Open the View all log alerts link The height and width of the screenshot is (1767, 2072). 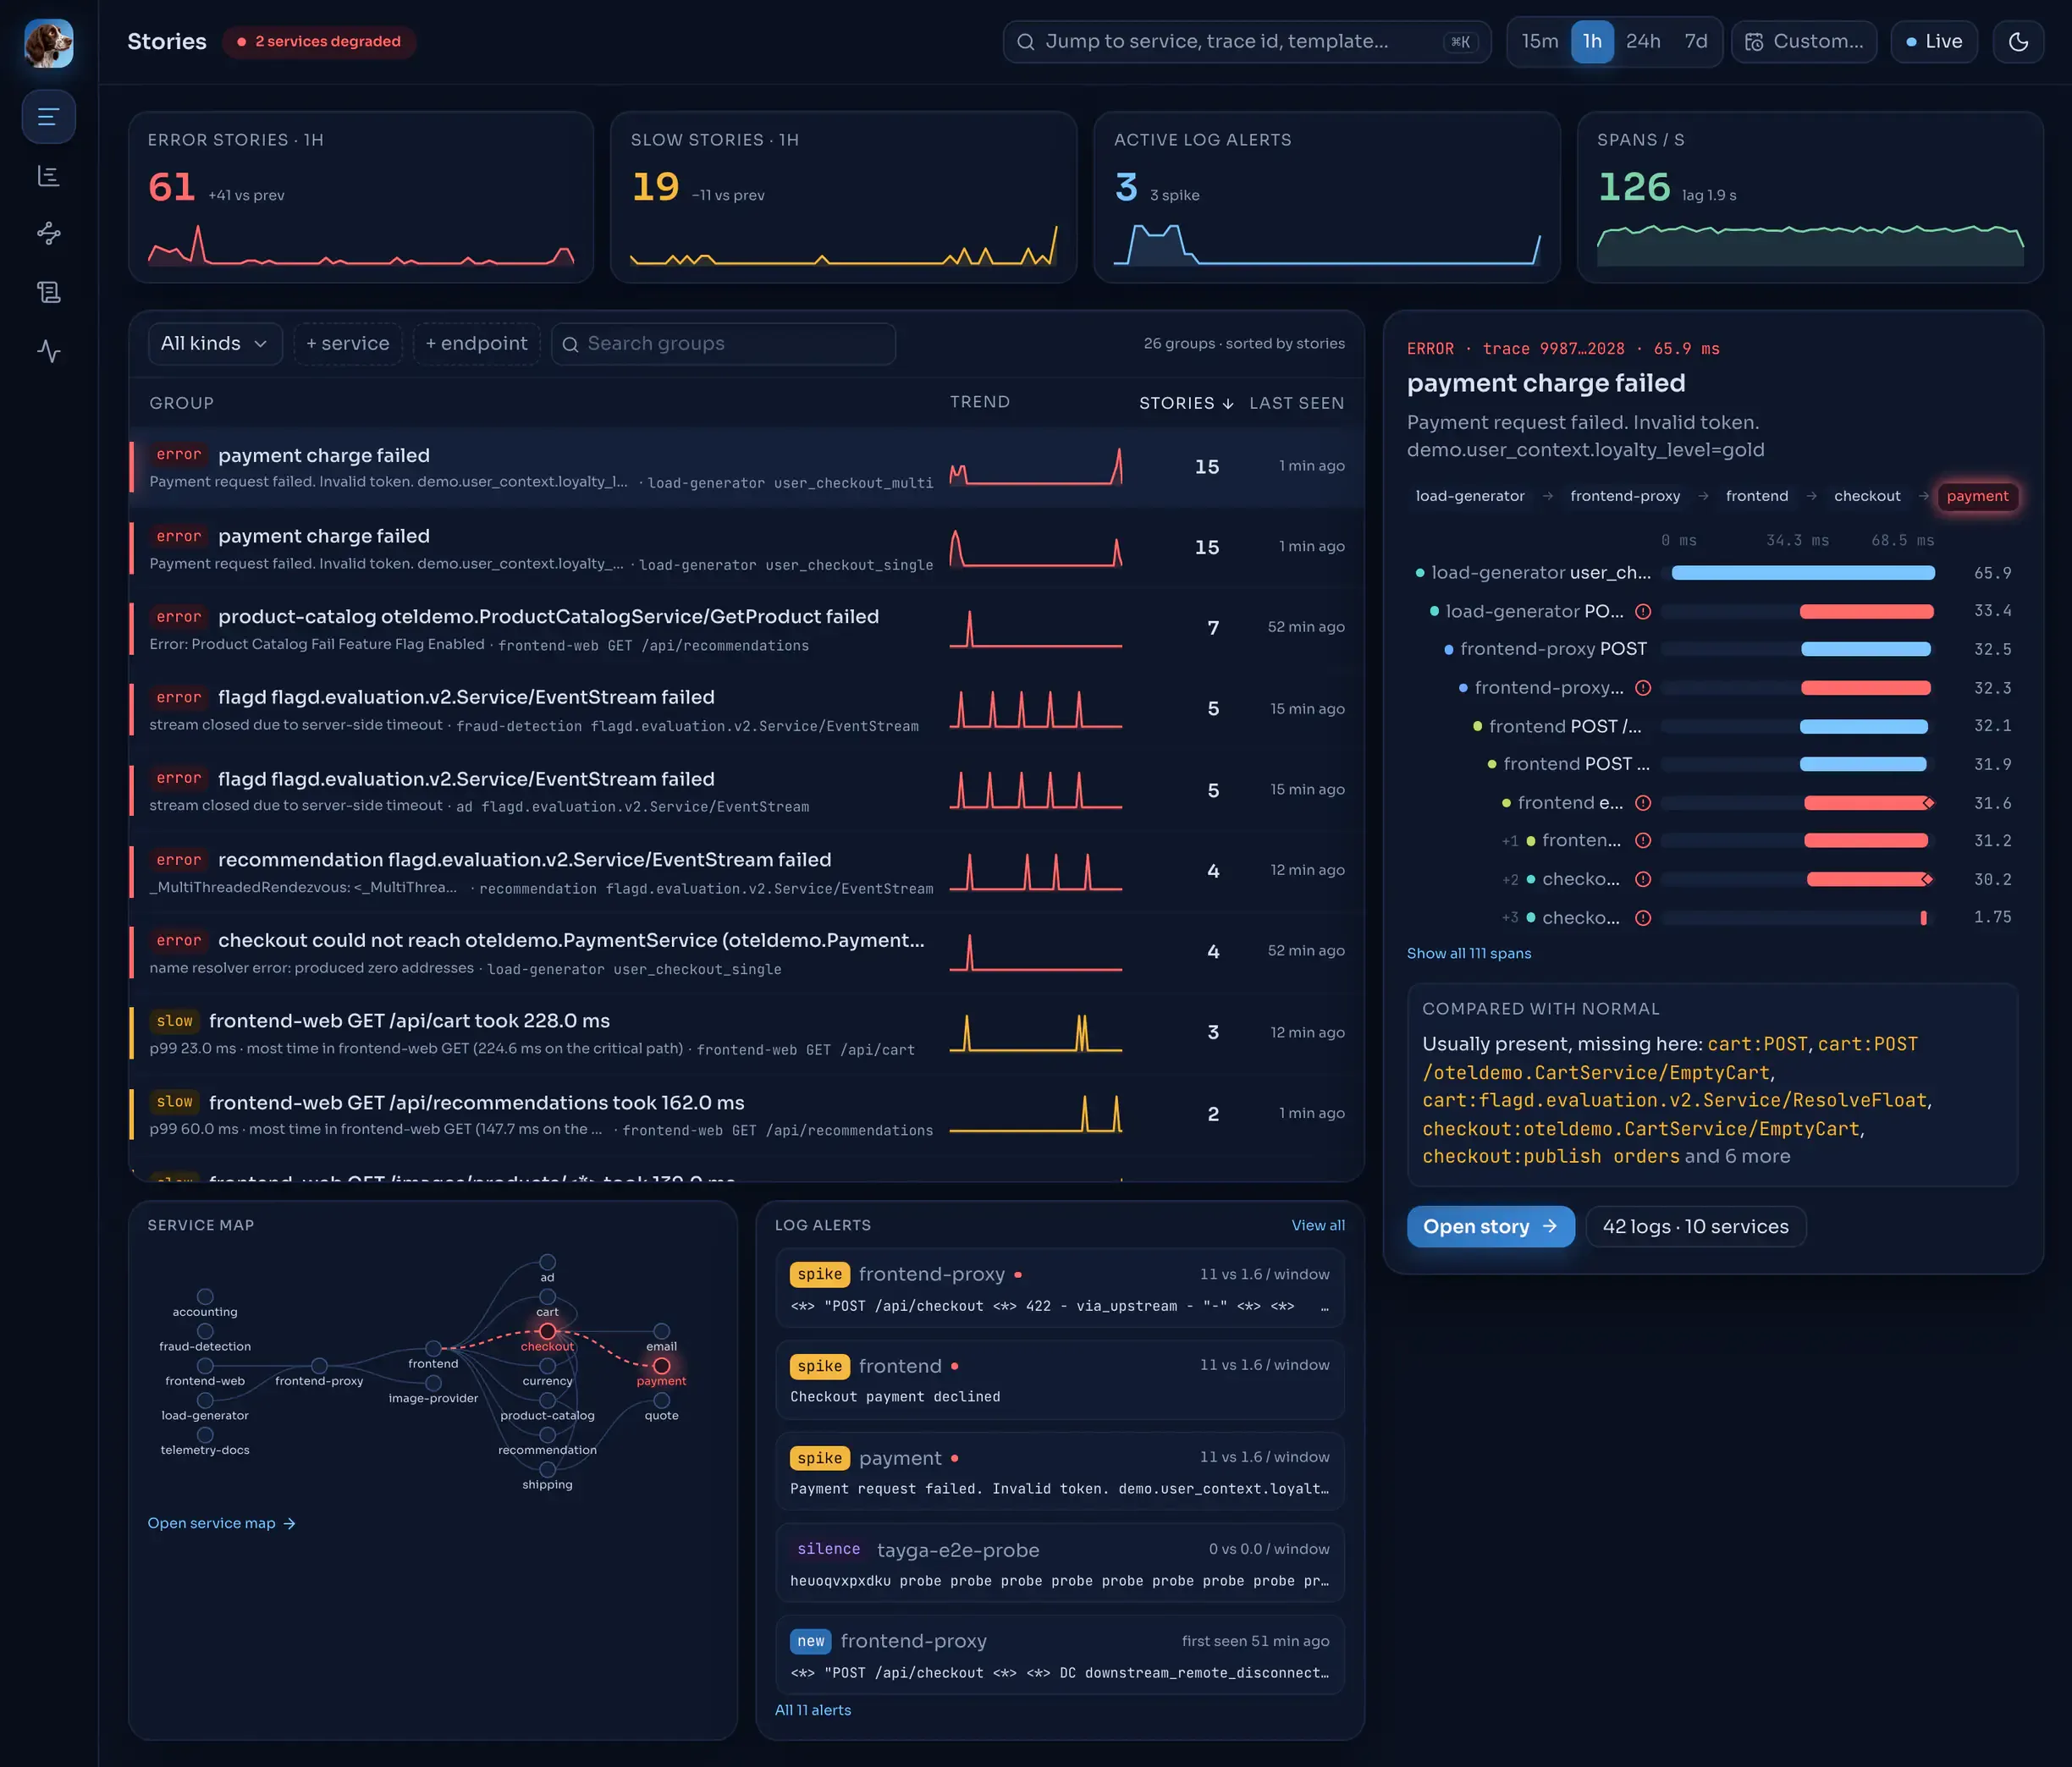pyautogui.click(x=1317, y=1226)
